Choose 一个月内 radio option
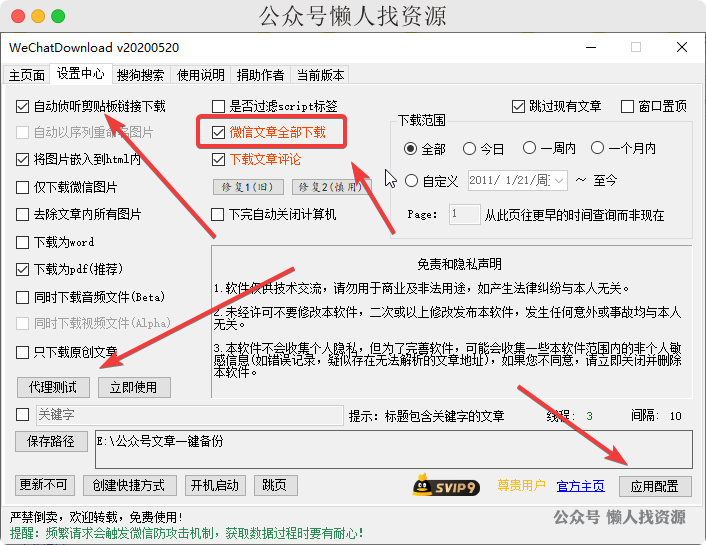 (x=597, y=148)
